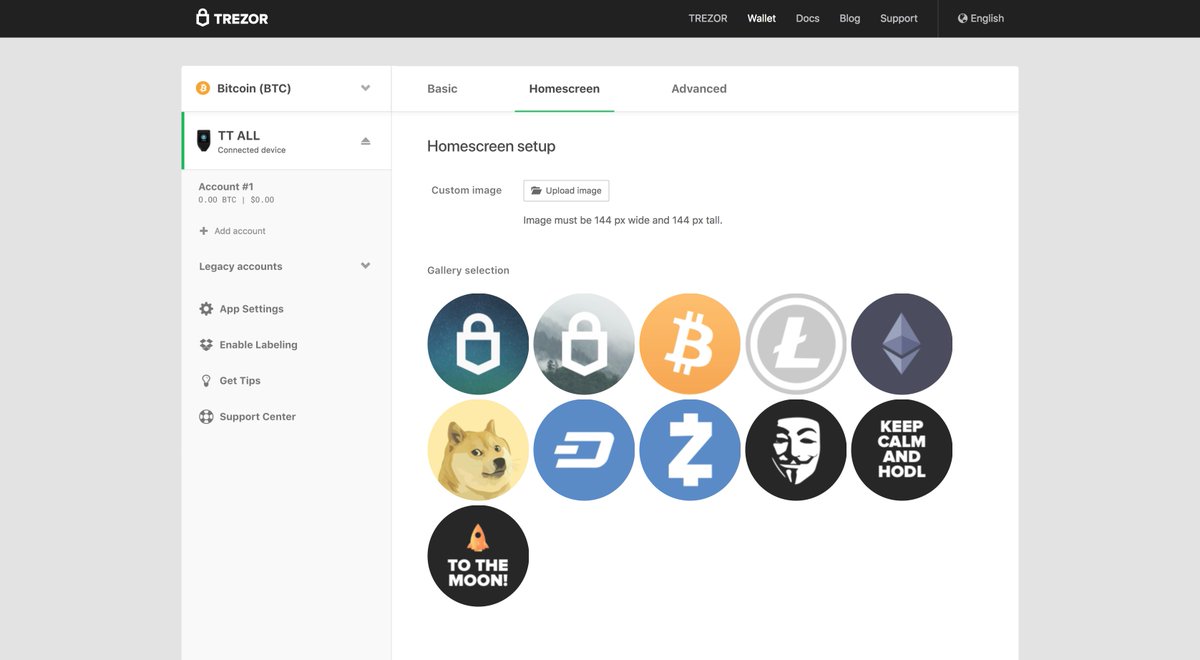The width and height of the screenshot is (1200, 660).
Task: Open the English language selector
Action: point(980,18)
